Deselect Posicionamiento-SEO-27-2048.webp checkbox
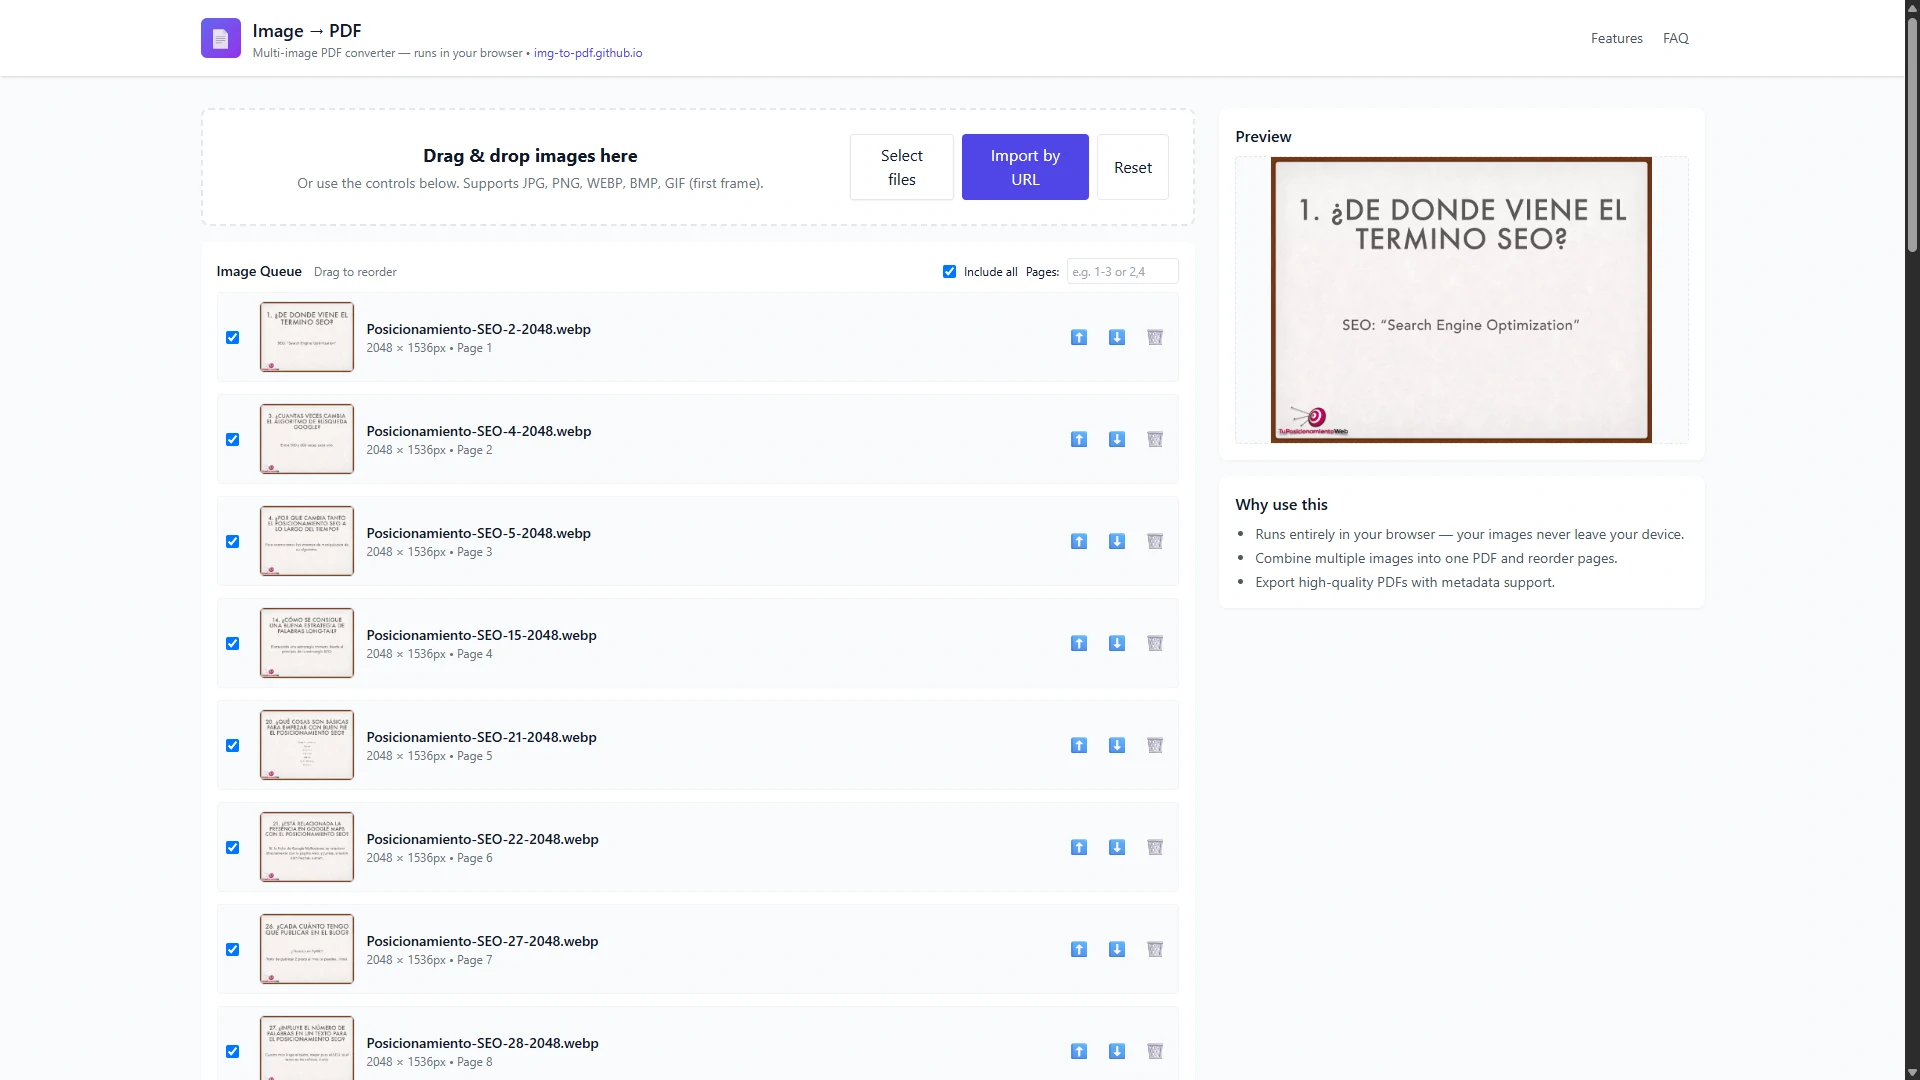 [x=232, y=949]
